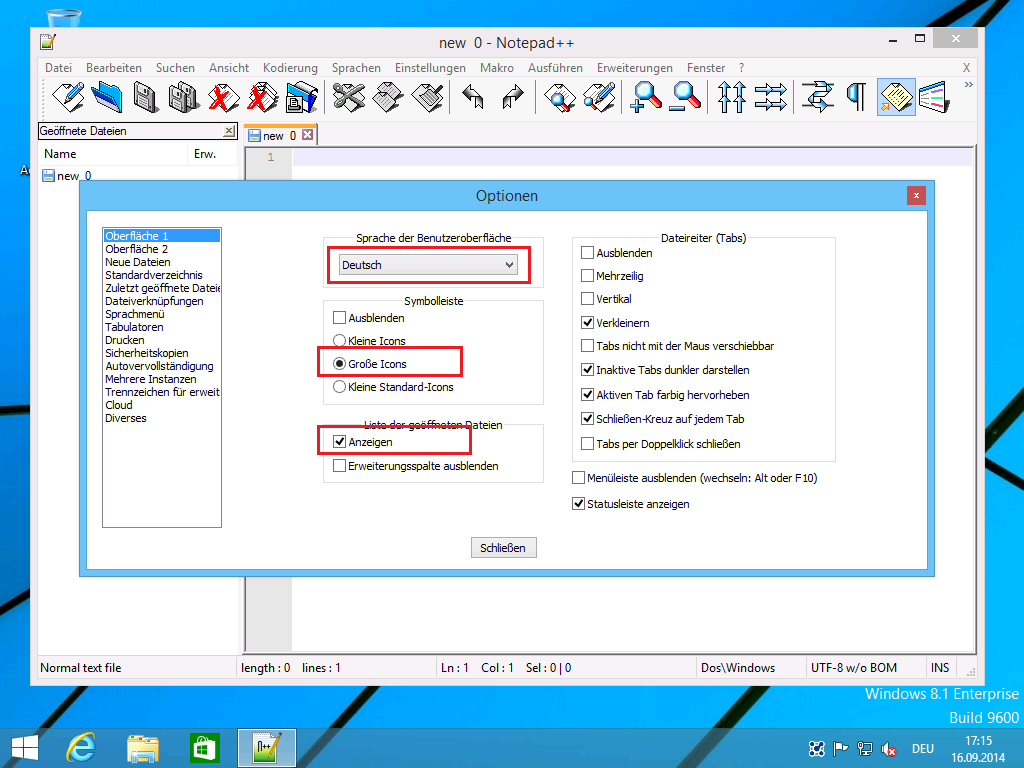Toggle synchronized vertical scrolling icon
This screenshot has height=768, width=1024.
coord(731,97)
